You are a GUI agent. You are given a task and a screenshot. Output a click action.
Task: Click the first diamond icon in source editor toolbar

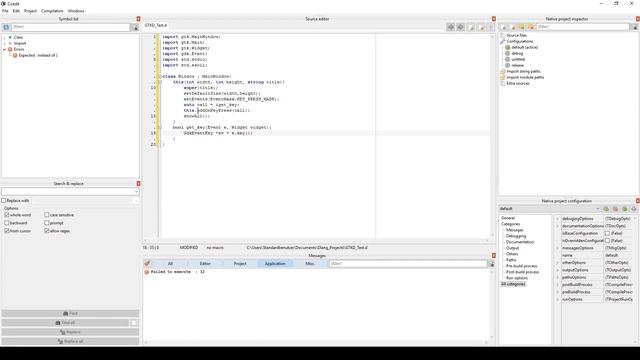[x=451, y=27]
